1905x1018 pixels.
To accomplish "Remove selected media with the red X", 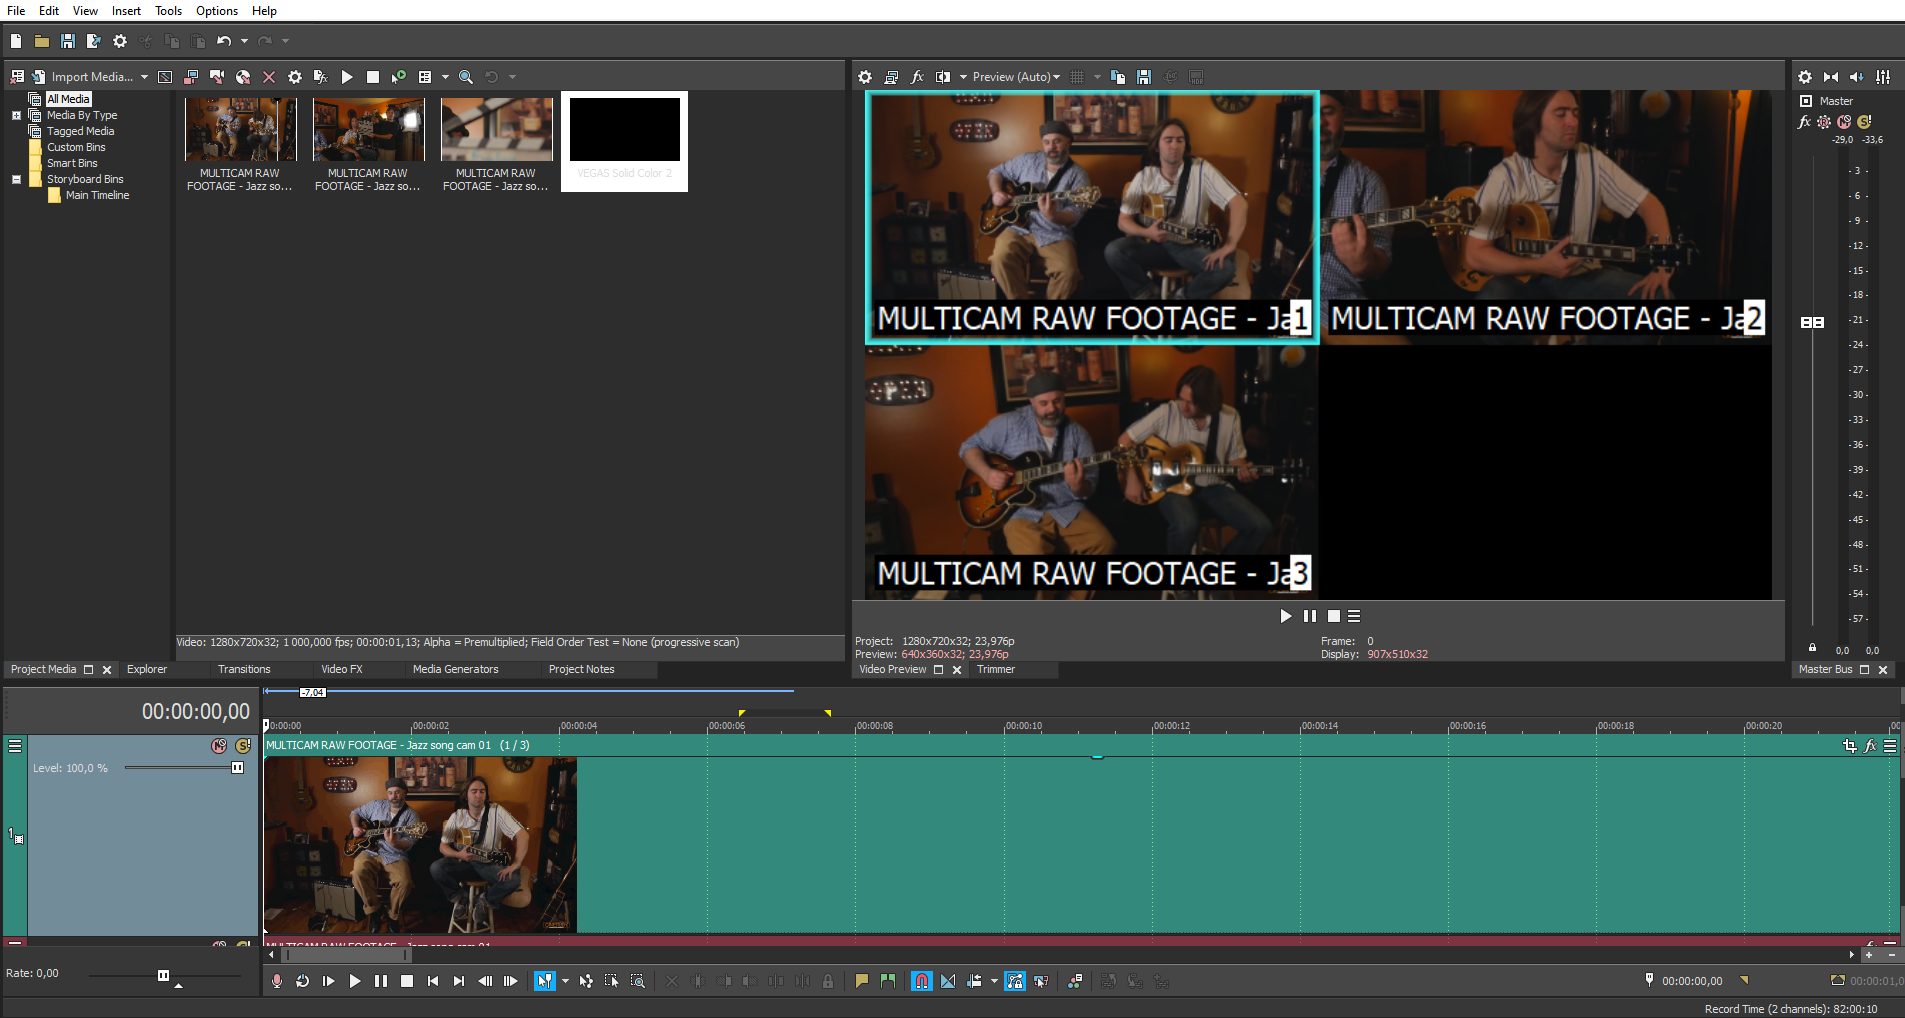I will click(269, 77).
